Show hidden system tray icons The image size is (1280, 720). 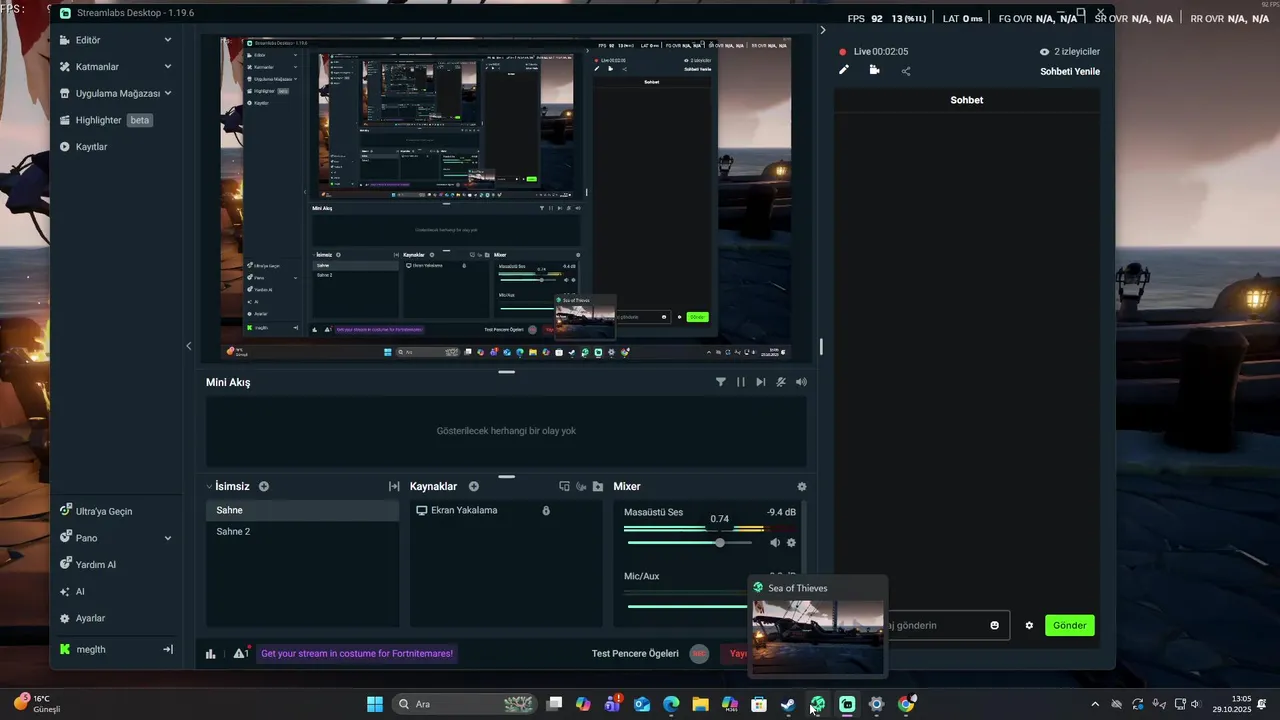(x=1095, y=704)
